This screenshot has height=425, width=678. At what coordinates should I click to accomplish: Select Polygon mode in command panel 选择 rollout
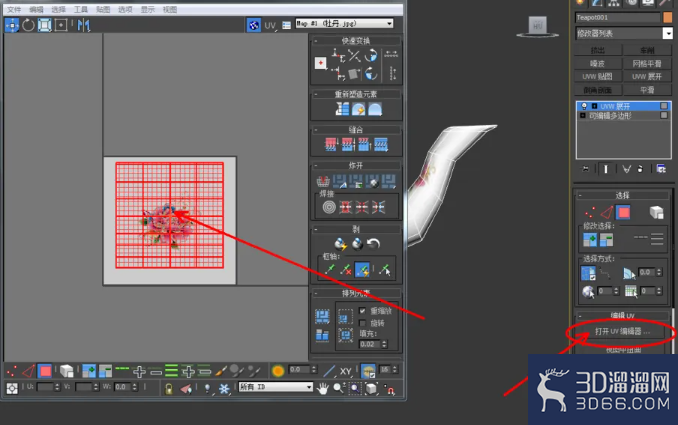point(623,212)
